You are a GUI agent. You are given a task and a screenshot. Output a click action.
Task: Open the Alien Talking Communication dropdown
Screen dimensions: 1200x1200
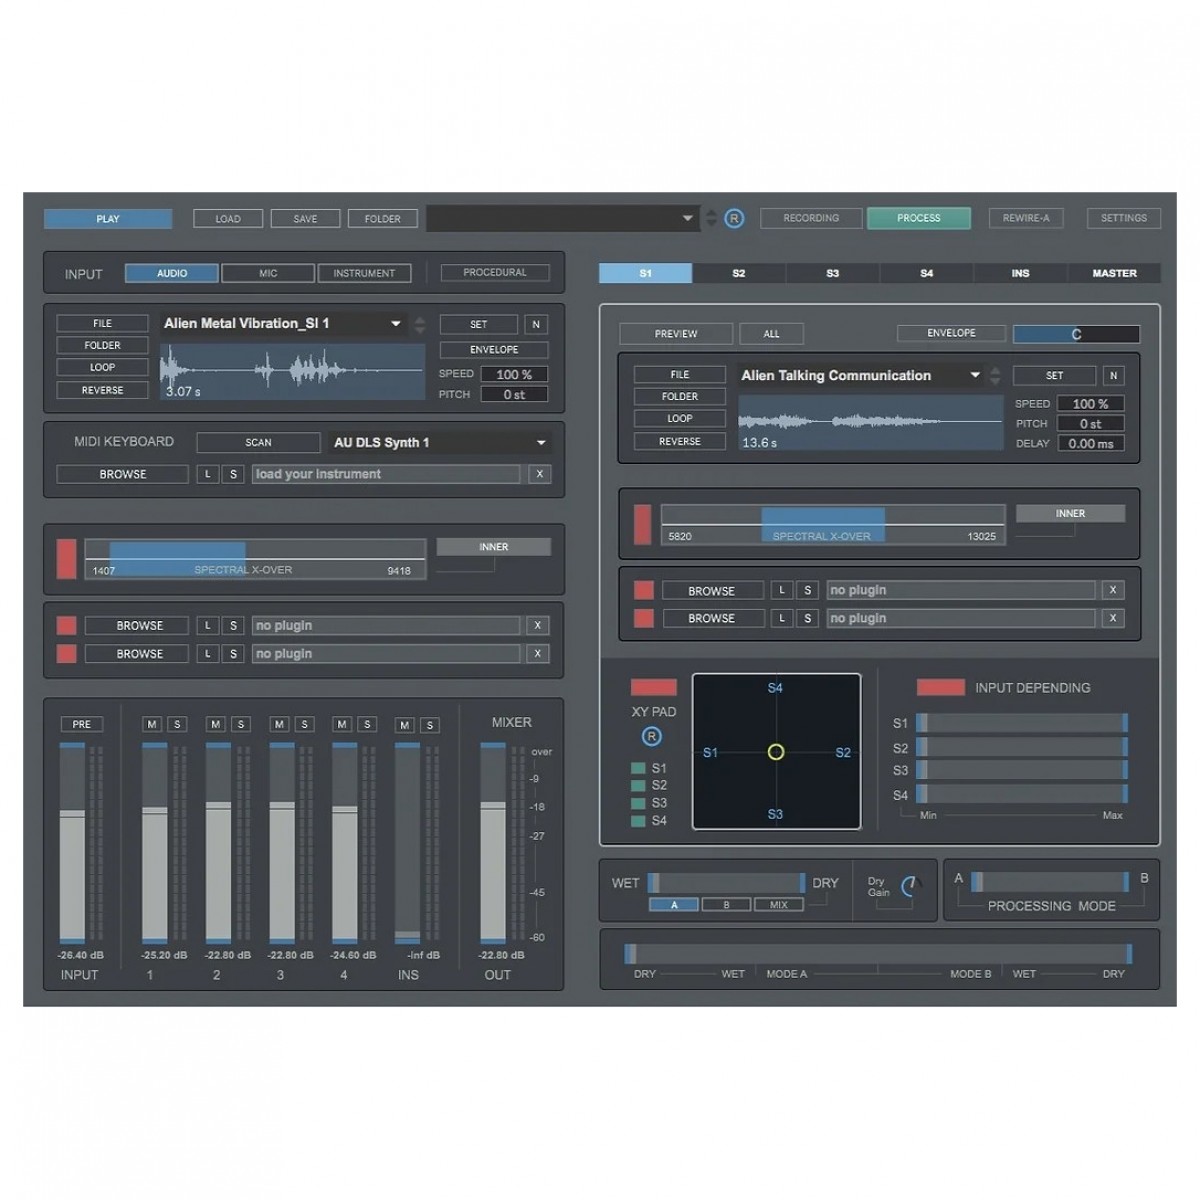pyautogui.click(x=975, y=376)
